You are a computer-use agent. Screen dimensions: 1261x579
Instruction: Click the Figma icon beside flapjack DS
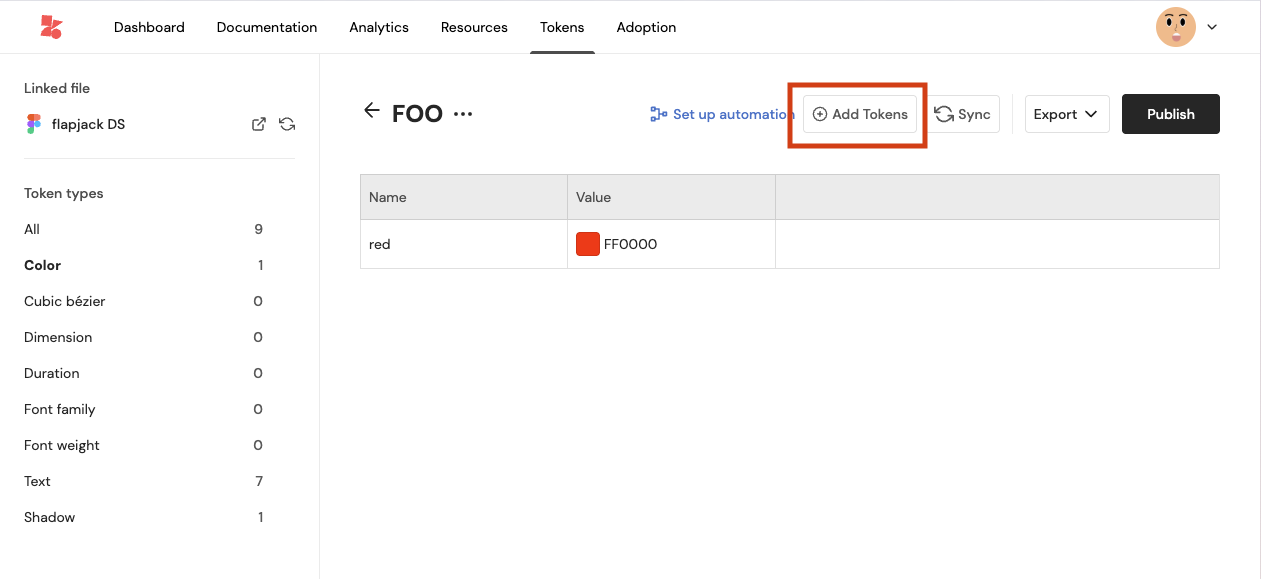(34, 124)
